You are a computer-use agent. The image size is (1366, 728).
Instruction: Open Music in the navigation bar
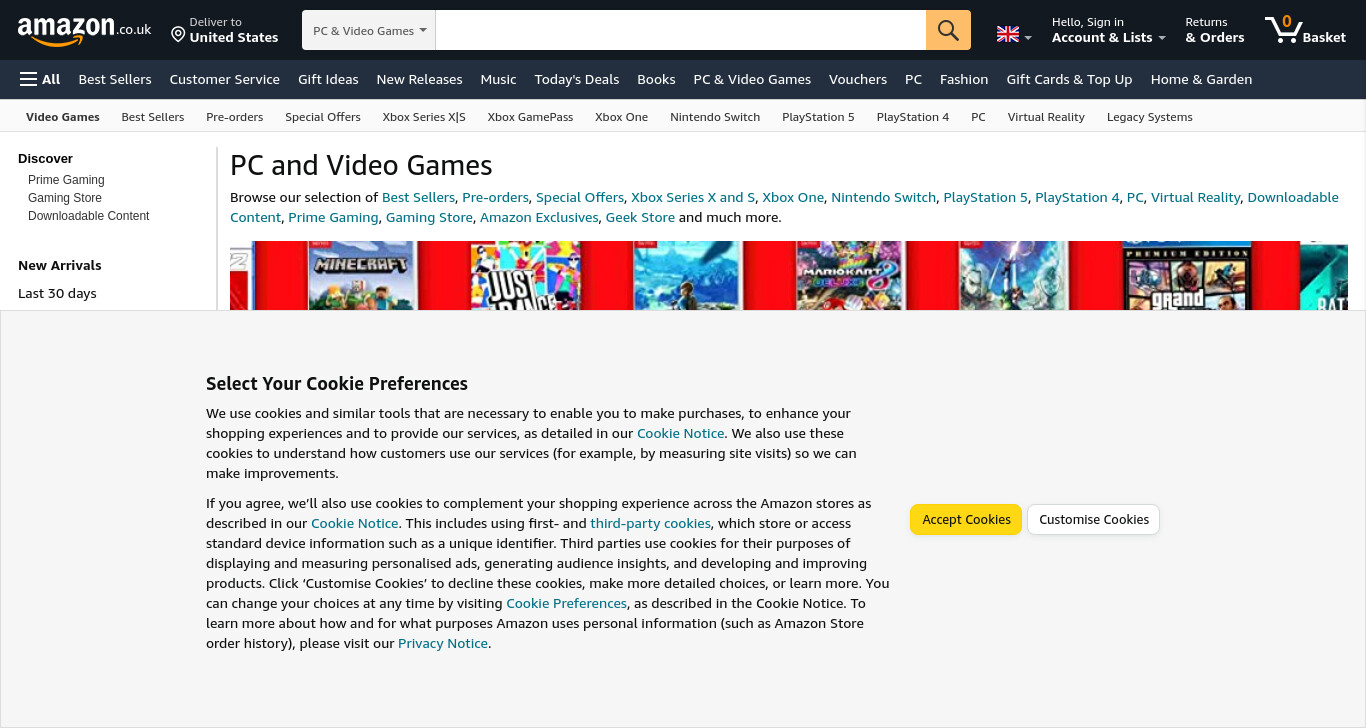pos(498,79)
